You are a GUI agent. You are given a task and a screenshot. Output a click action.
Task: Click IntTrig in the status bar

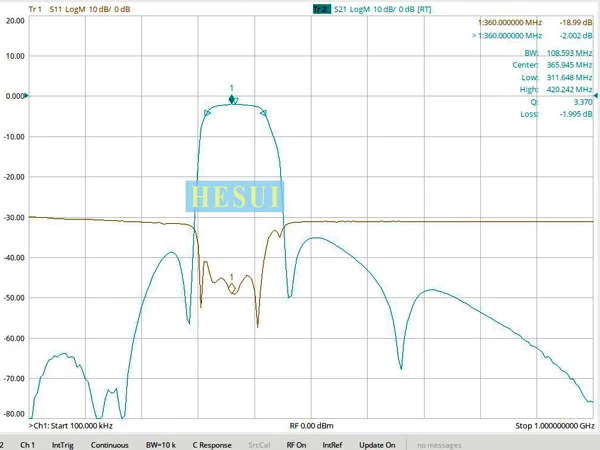[x=62, y=445]
